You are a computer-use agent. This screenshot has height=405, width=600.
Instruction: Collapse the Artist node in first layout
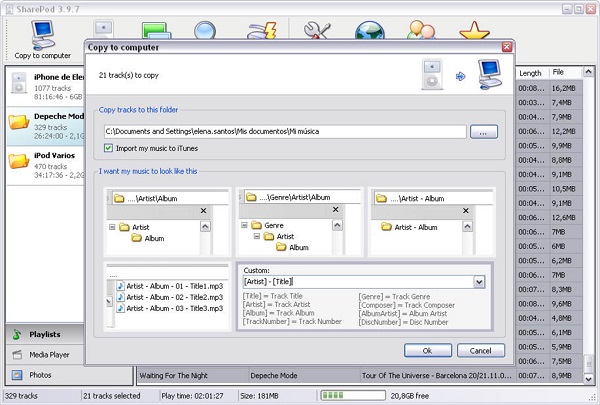[112, 227]
